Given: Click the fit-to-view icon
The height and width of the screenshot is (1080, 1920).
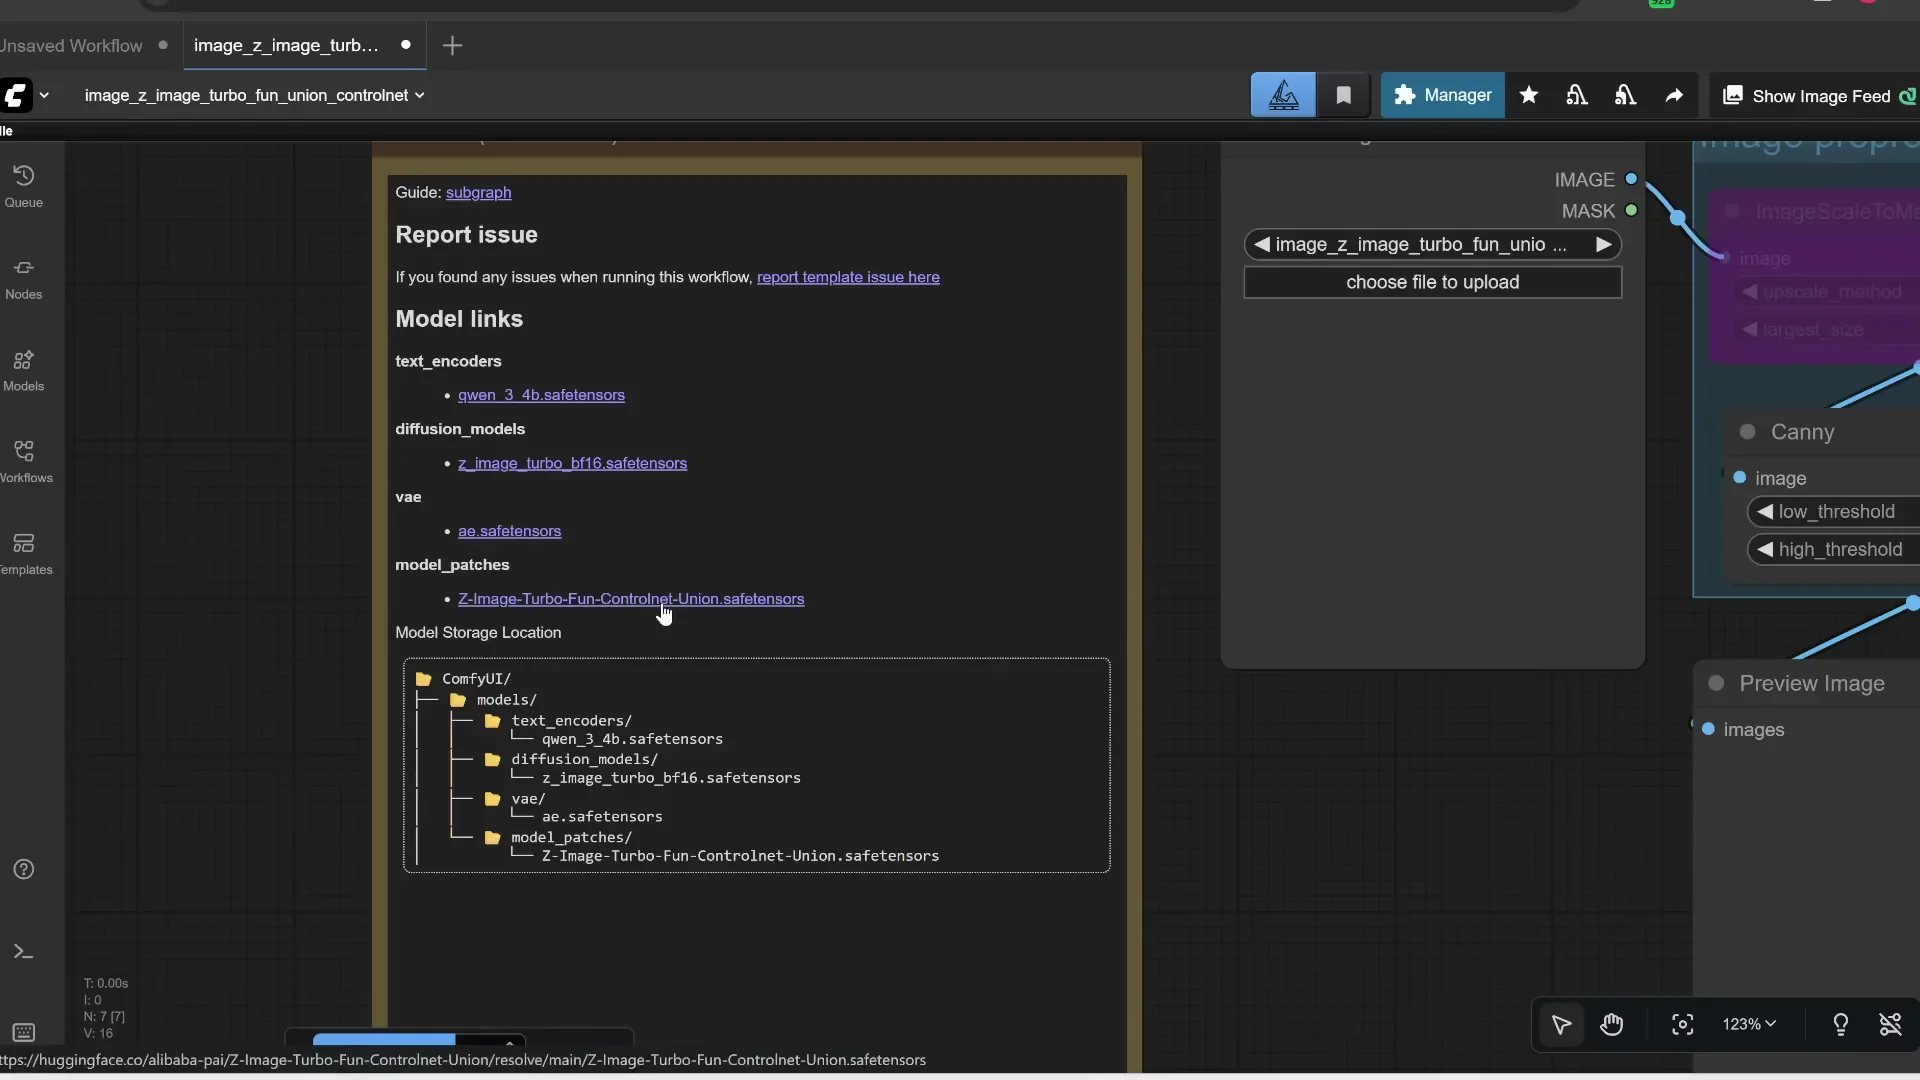Looking at the screenshot, I should click(x=1682, y=1025).
